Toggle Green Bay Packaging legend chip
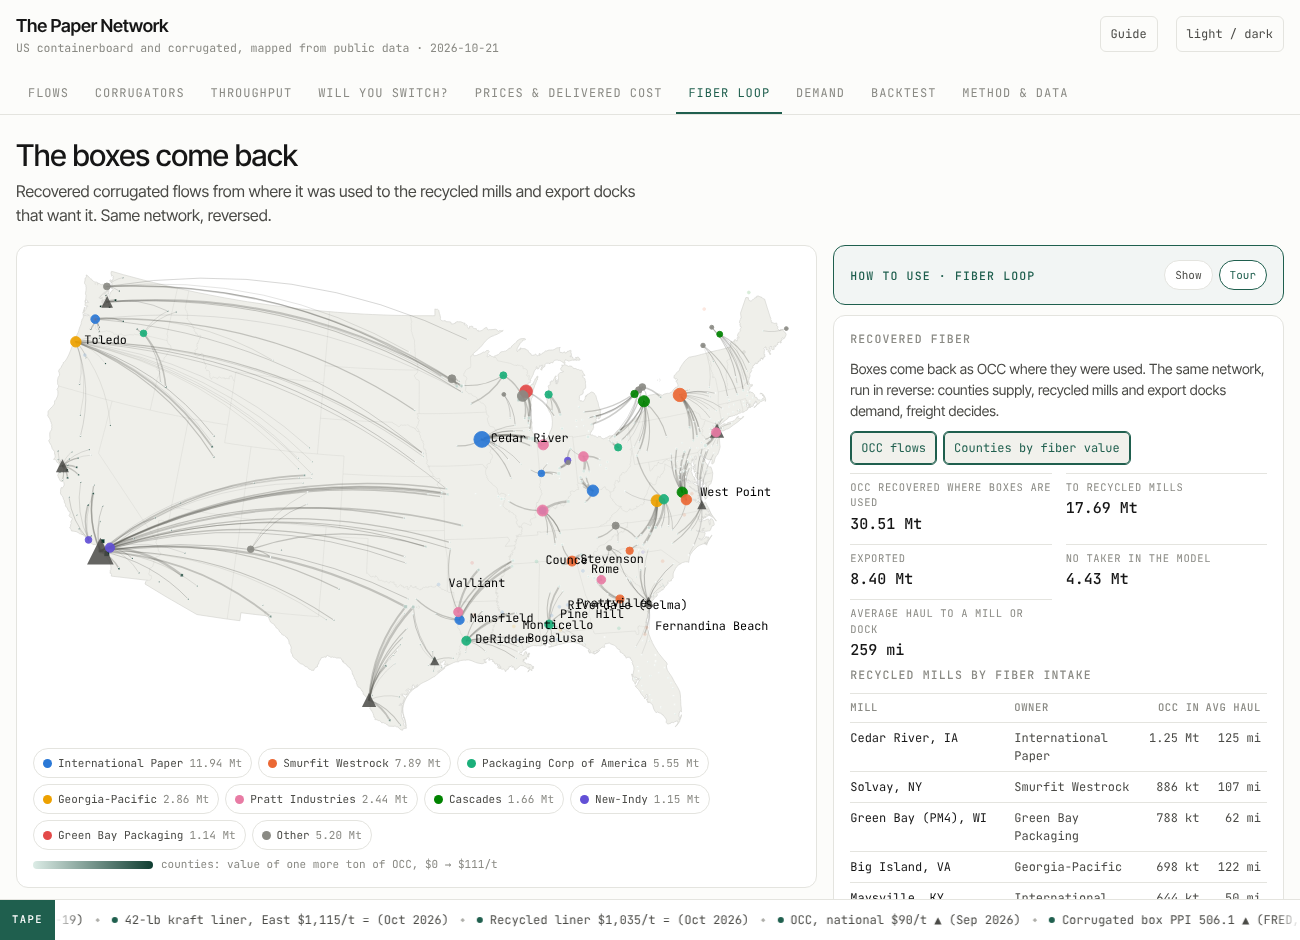 (140, 835)
